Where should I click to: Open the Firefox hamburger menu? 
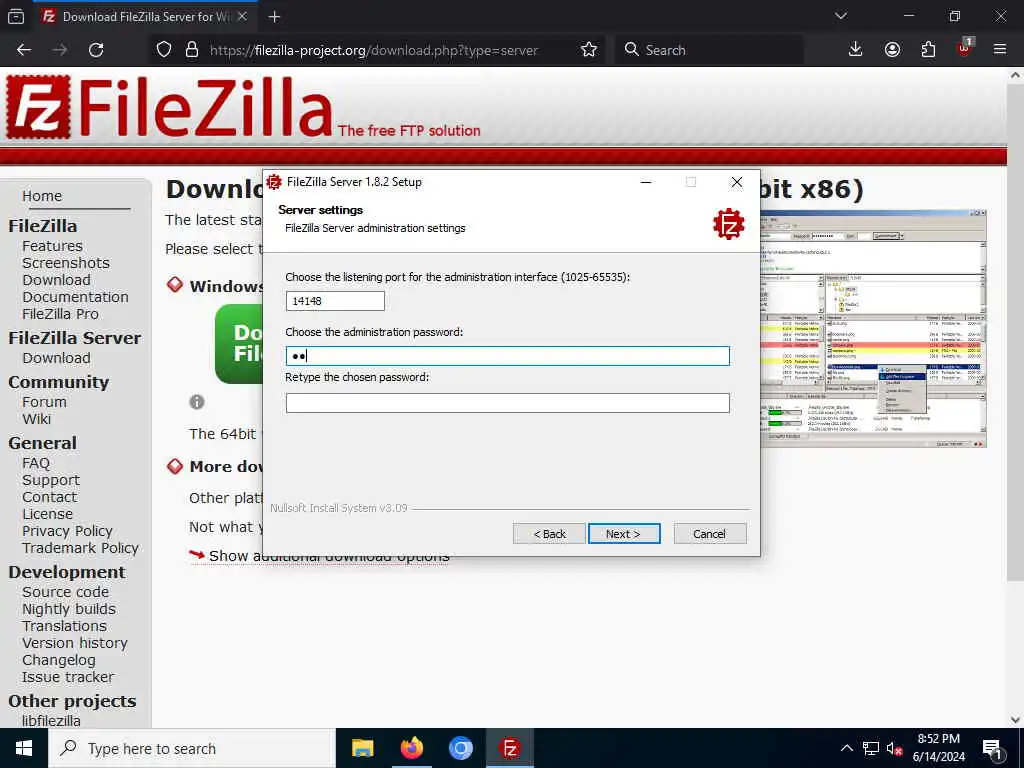pyautogui.click(x=1000, y=50)
